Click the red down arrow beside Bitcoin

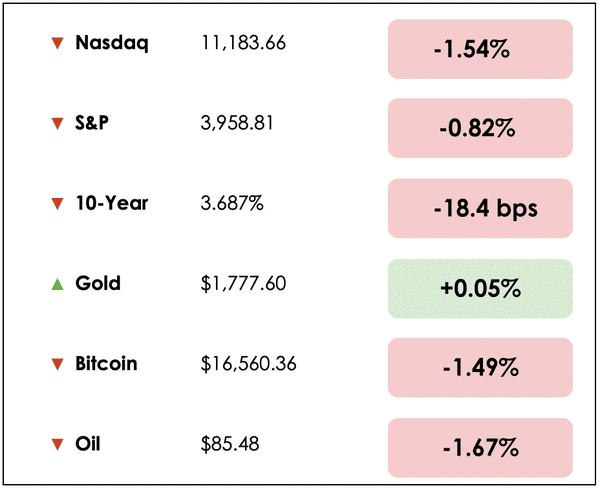(57, 364)
